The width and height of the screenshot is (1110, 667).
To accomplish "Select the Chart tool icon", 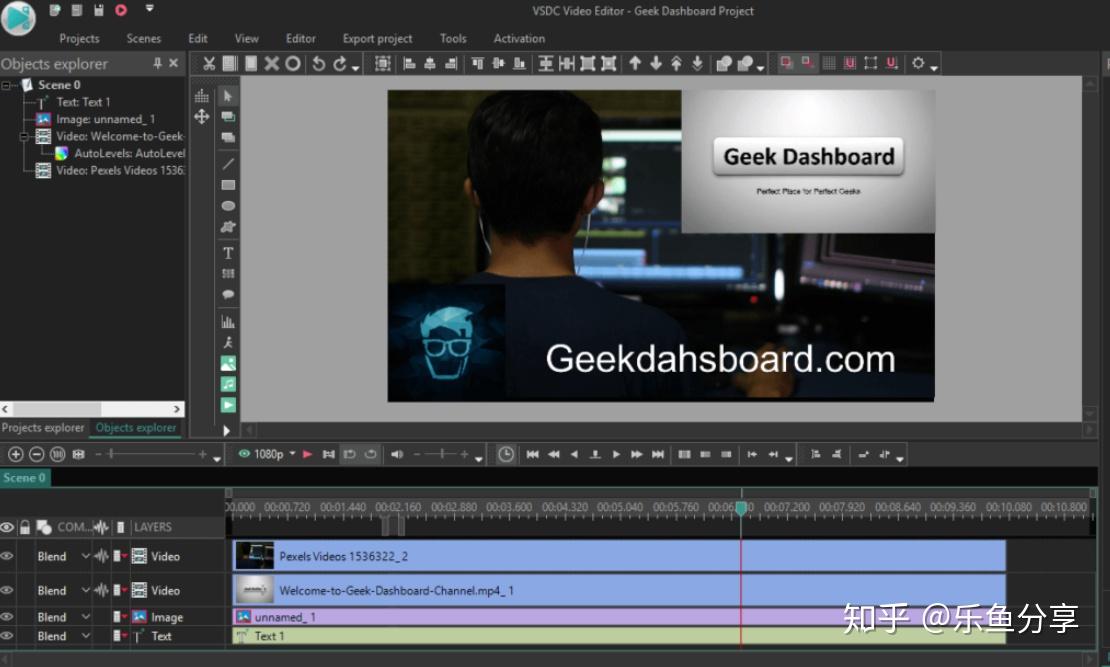I will (x=228, y=322).
